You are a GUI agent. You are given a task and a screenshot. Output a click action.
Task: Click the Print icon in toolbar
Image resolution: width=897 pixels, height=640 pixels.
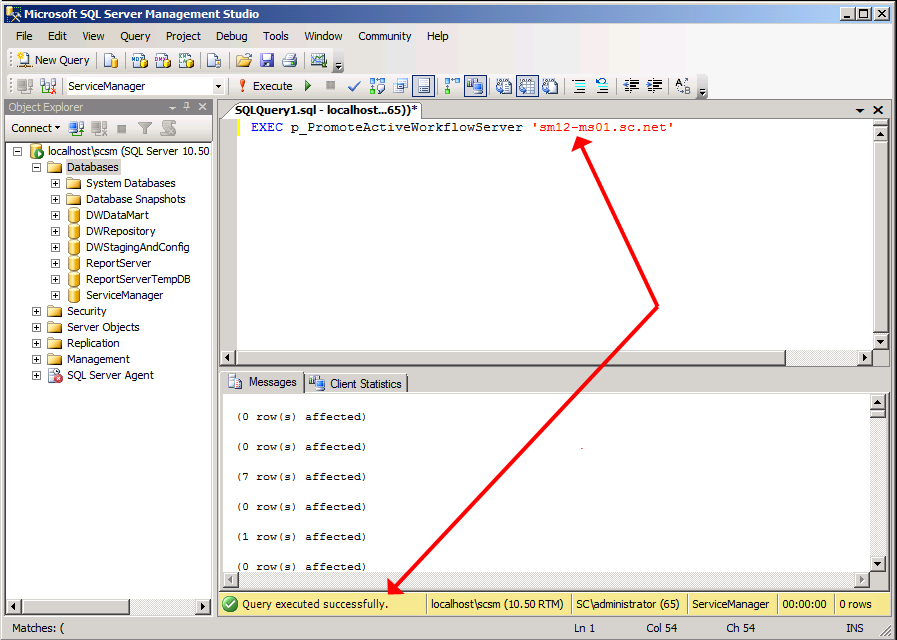(x=289, y=60)
